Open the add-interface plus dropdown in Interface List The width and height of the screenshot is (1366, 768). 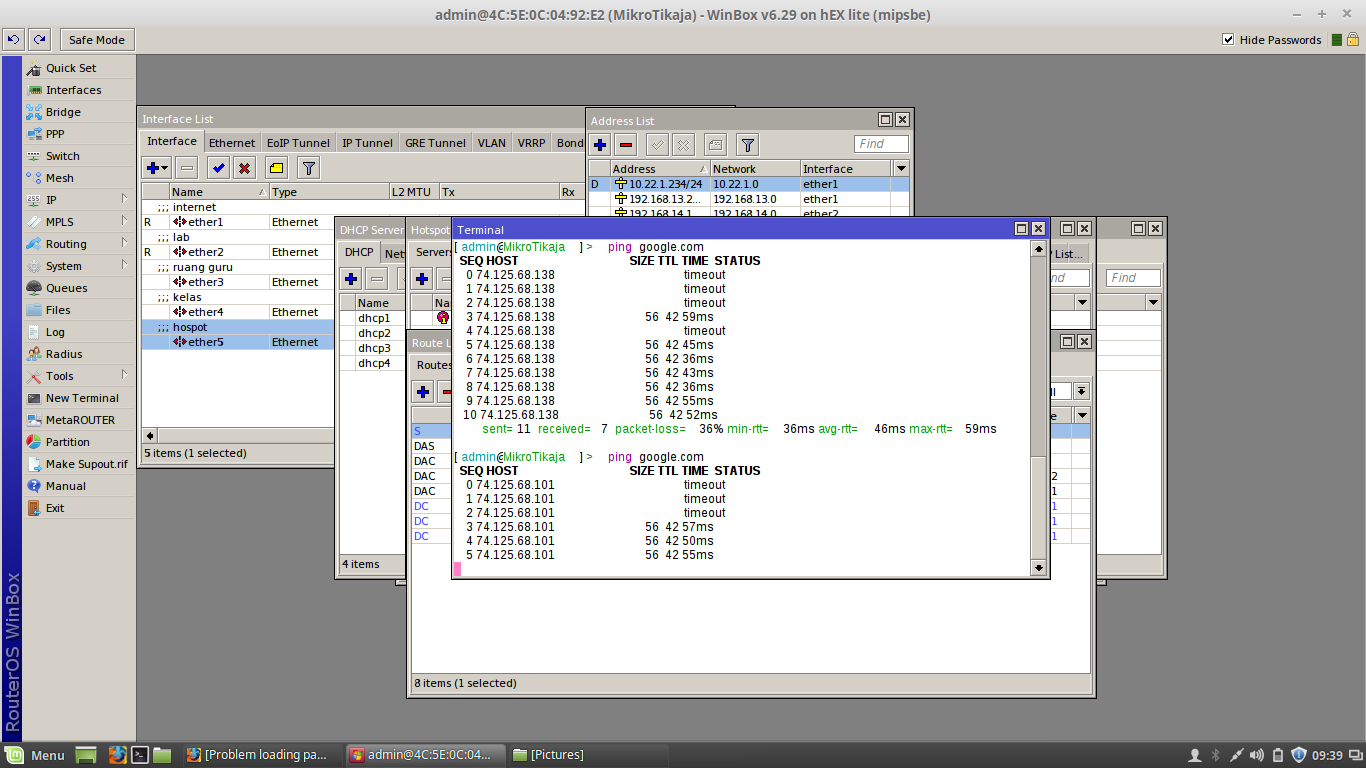tap(157, 168)
